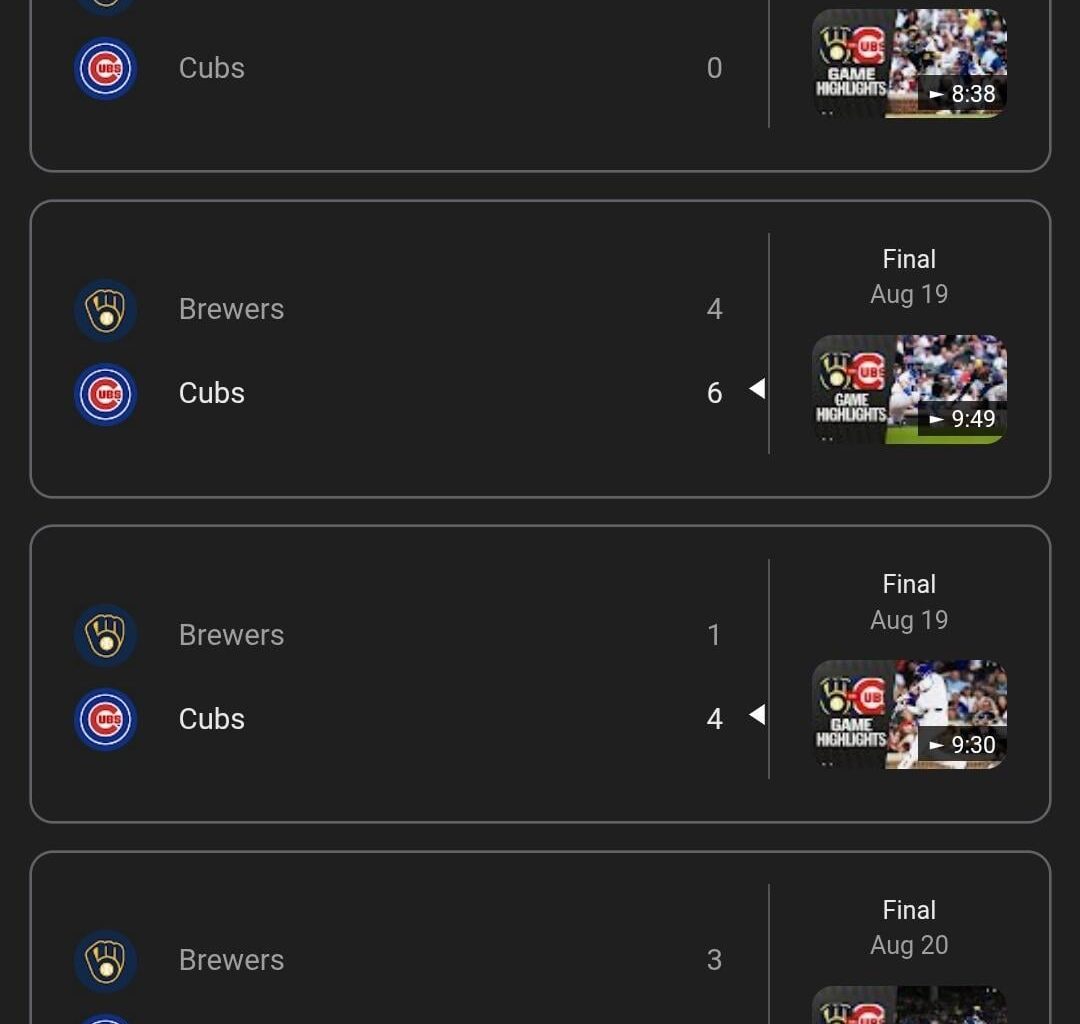Click the winner triangle beside Cubs 4

pyautogui.click(x=757, y=715)
